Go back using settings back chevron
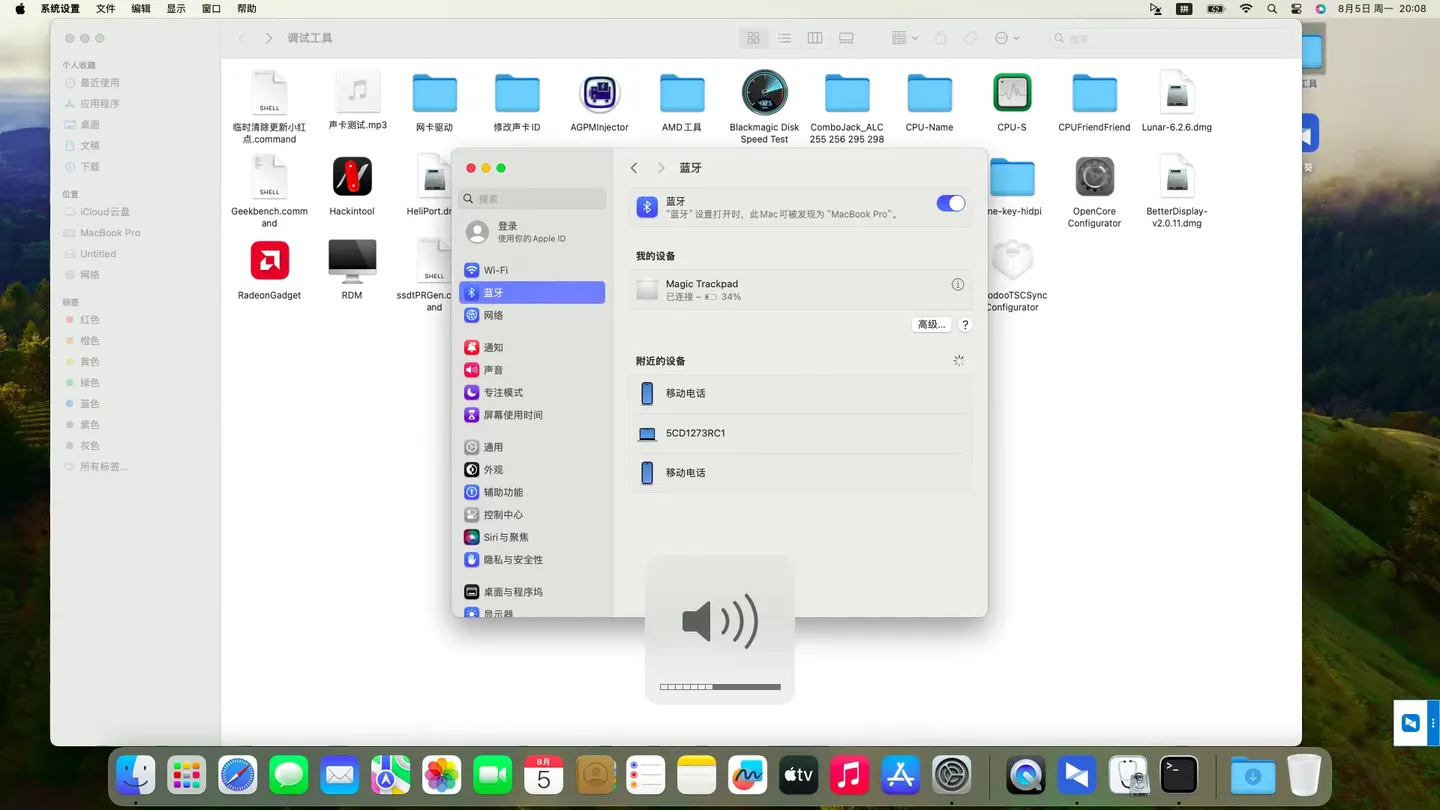This screenshot has height=810, width=1440. click(634, 168)
